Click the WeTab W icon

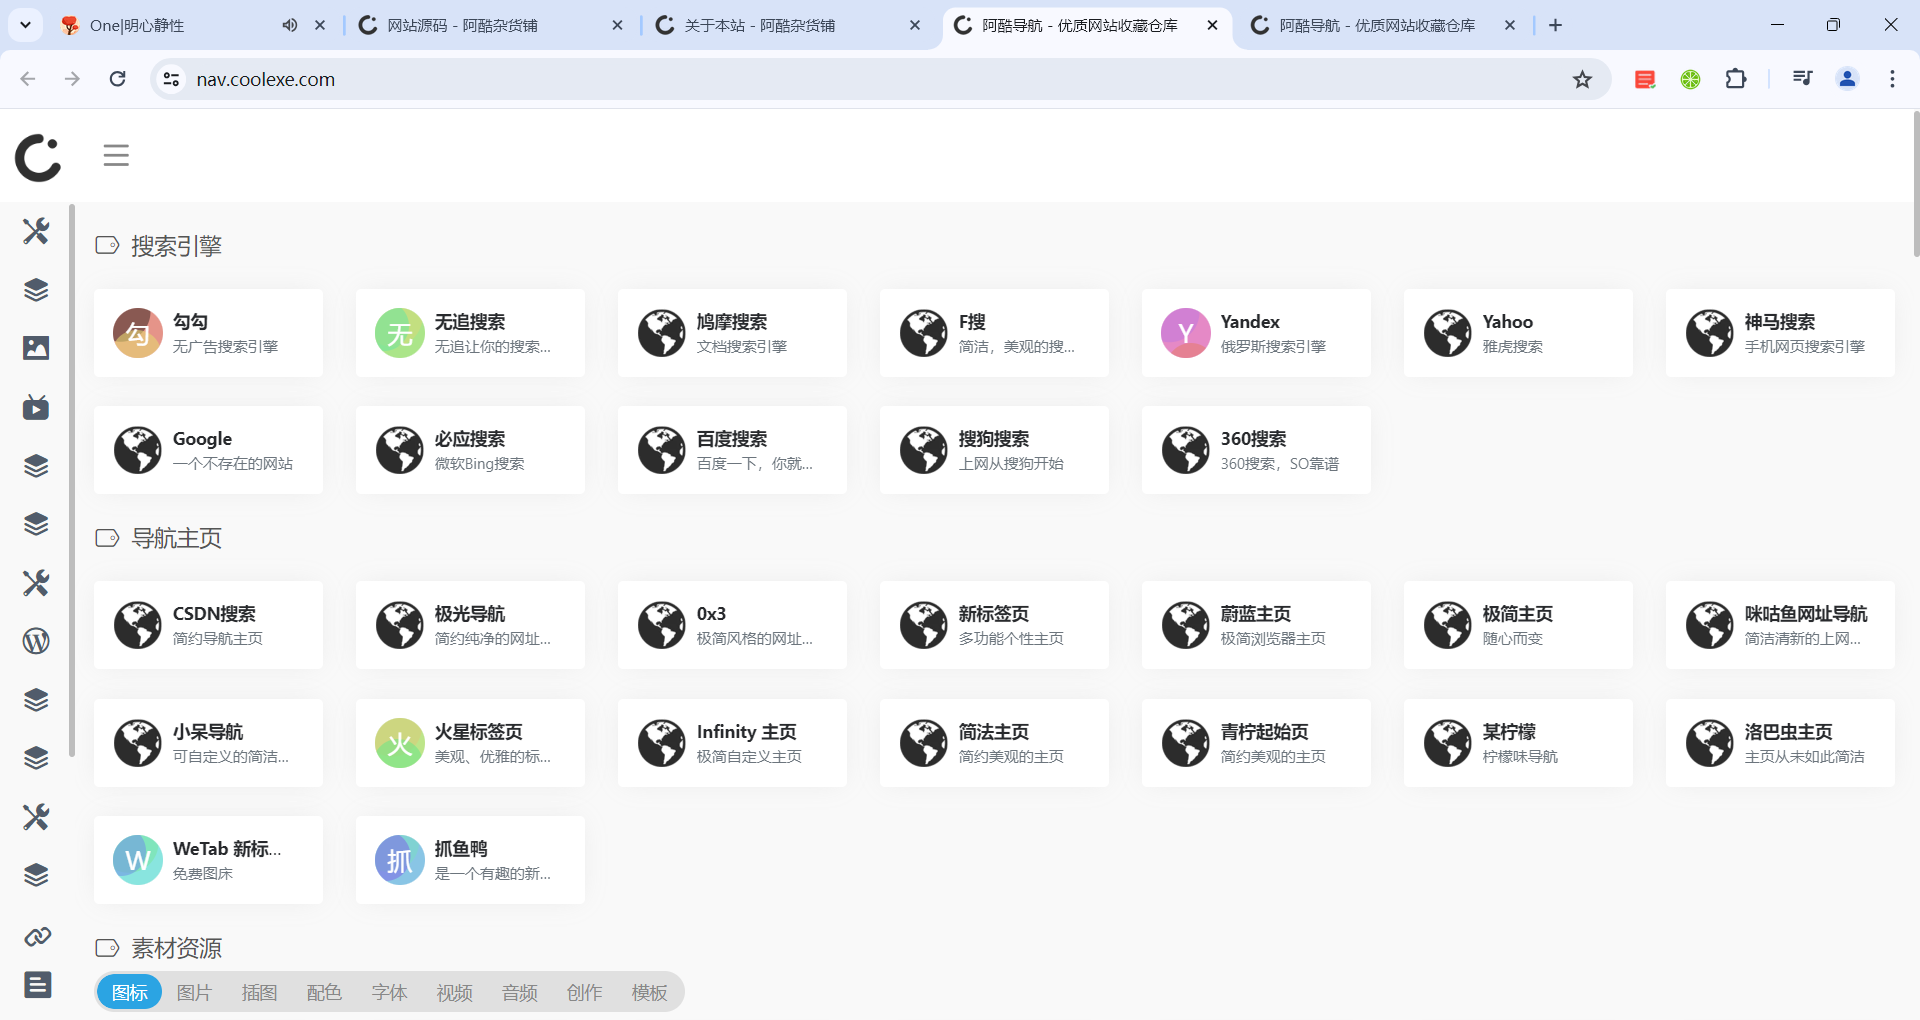138,860
